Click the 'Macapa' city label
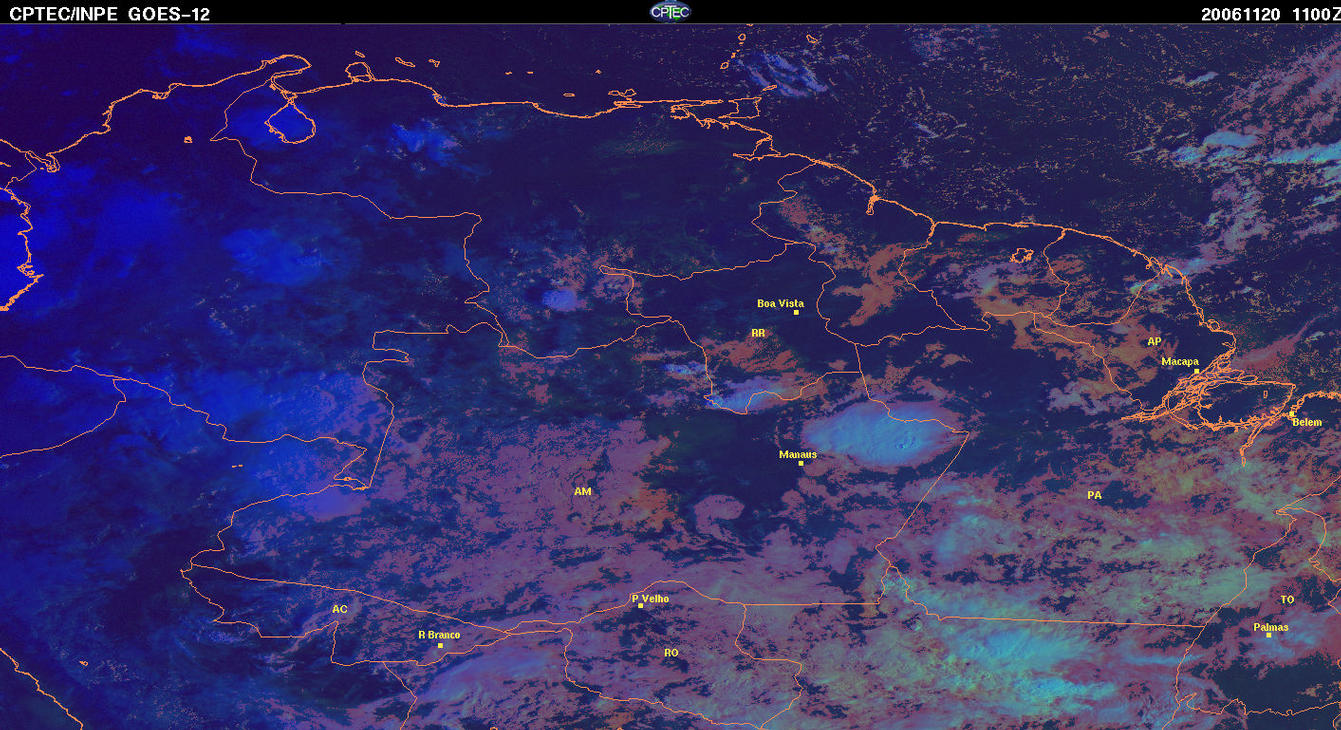This screenshot has height=730, width=1341. pos(1180,361)
